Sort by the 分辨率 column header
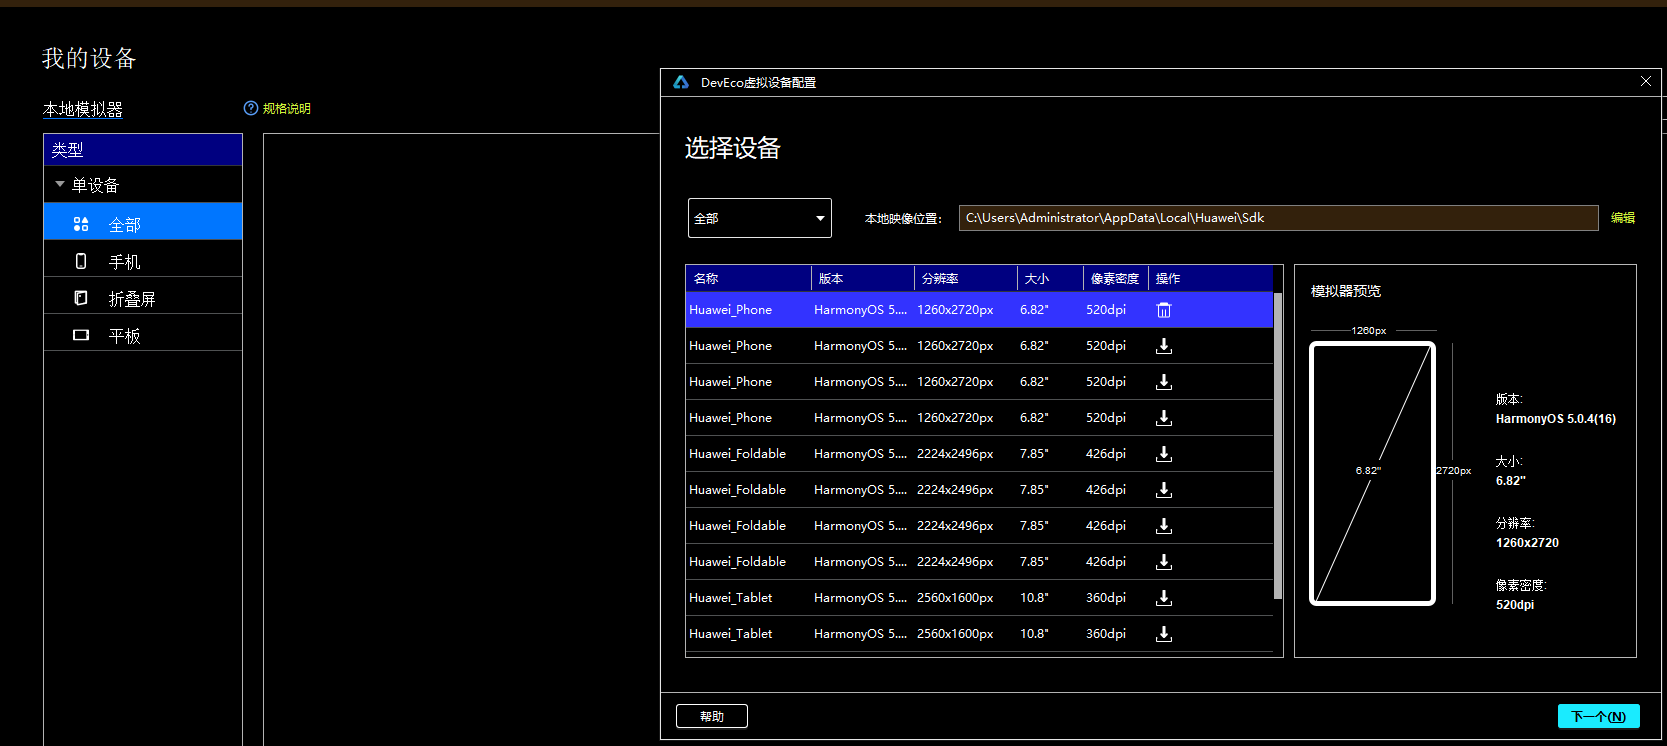Screen dimensions: 1667x746 click(966, 278)
